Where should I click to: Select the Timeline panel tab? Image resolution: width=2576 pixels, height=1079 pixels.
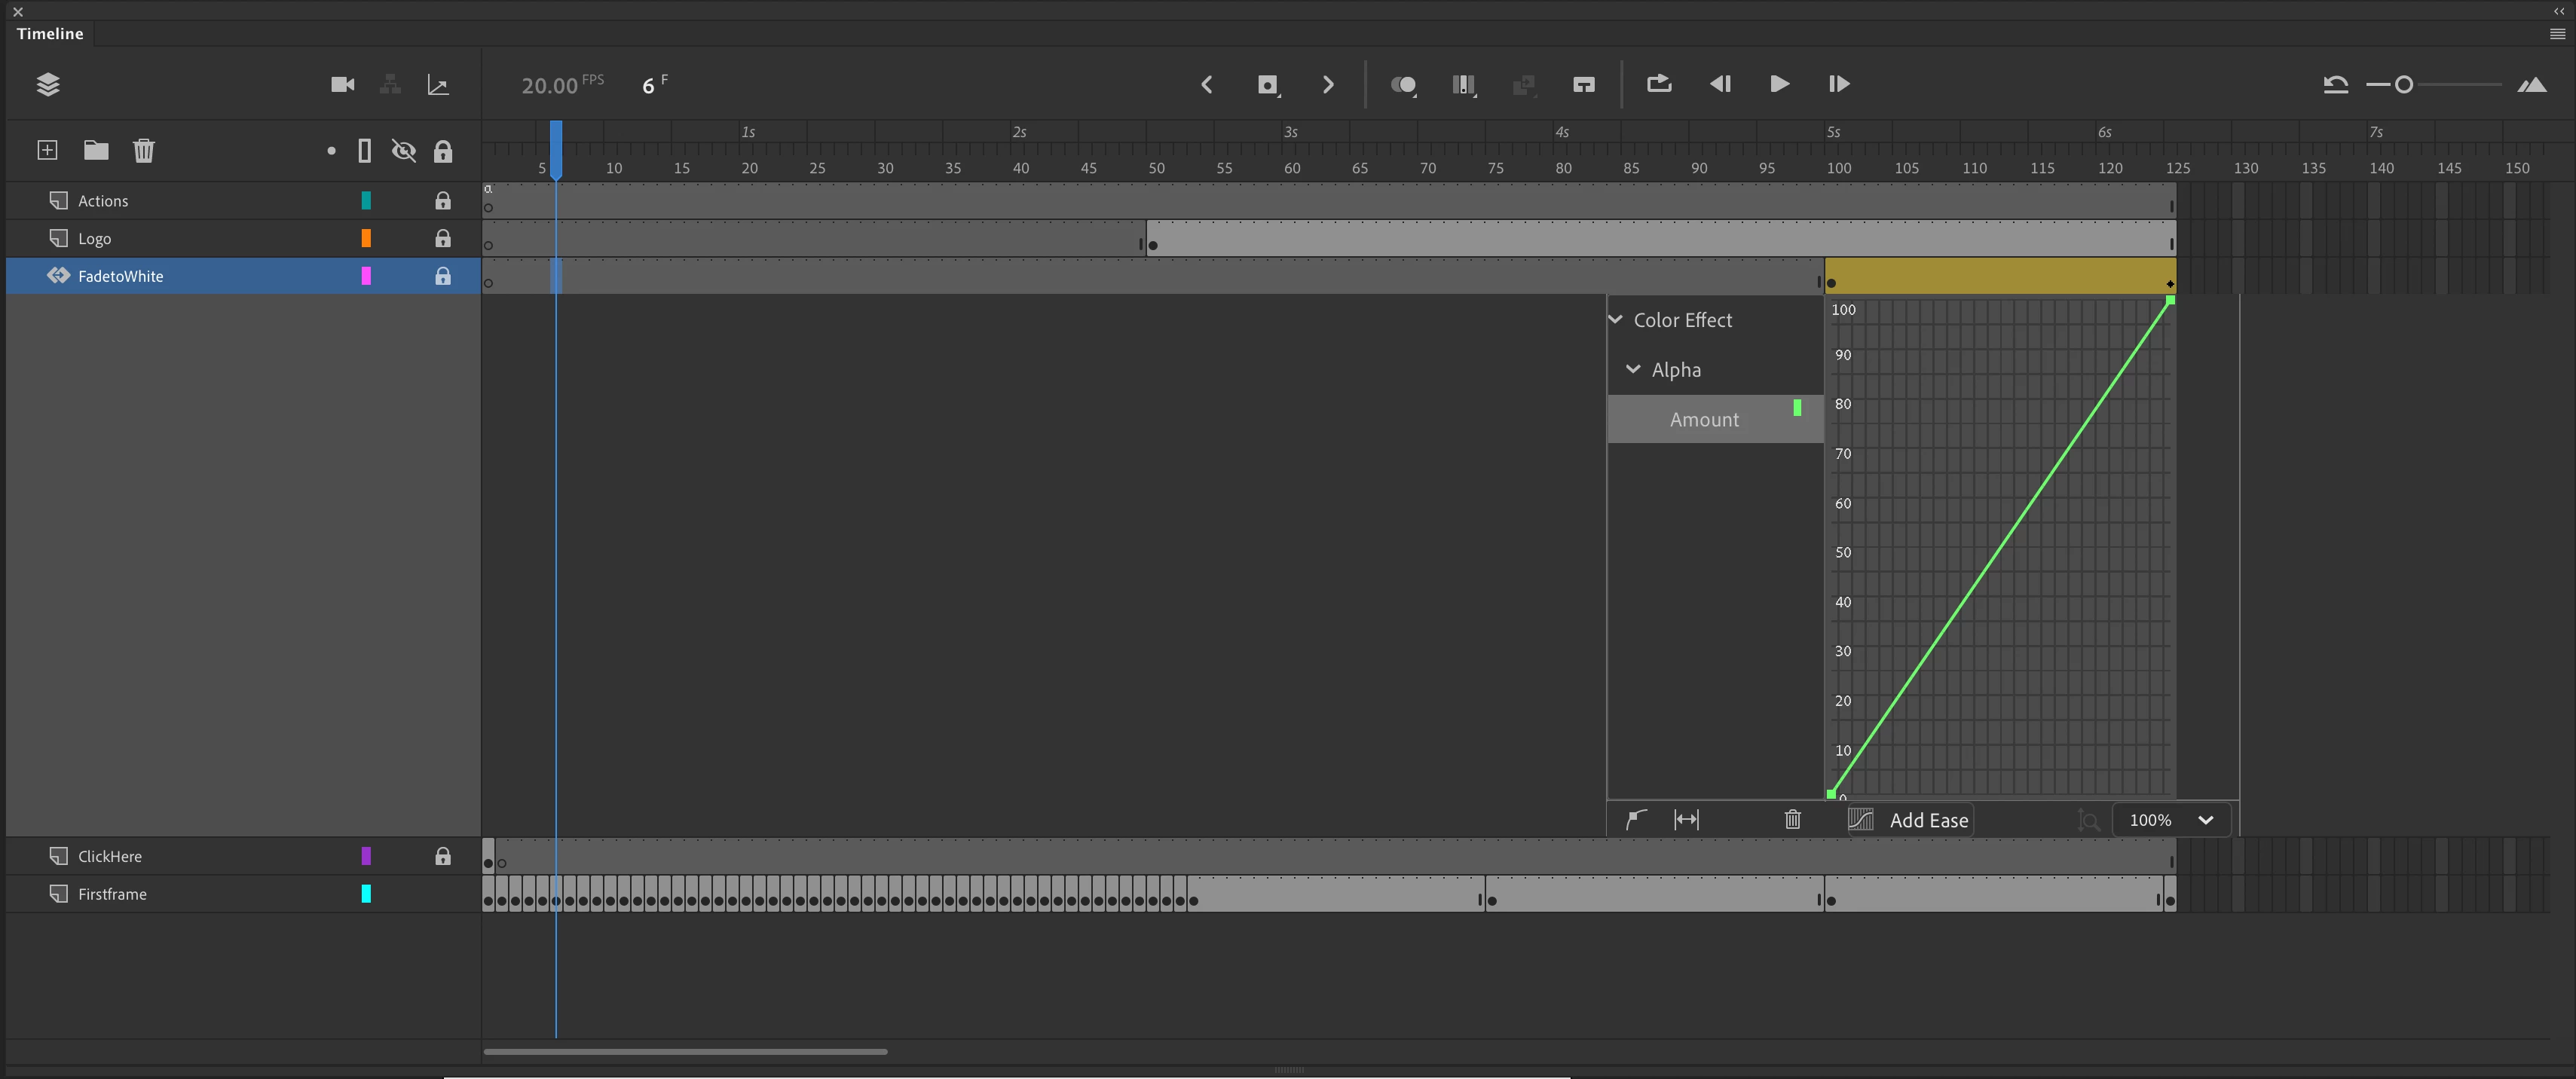click(x=50, y=33)
